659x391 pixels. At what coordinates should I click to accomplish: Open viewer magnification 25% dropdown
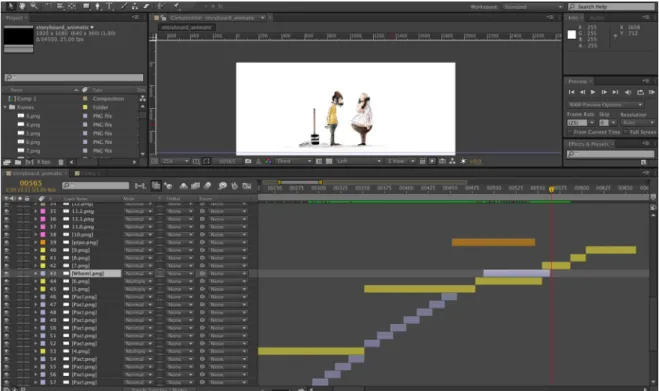pyautogui.click(x=175, y=161)
